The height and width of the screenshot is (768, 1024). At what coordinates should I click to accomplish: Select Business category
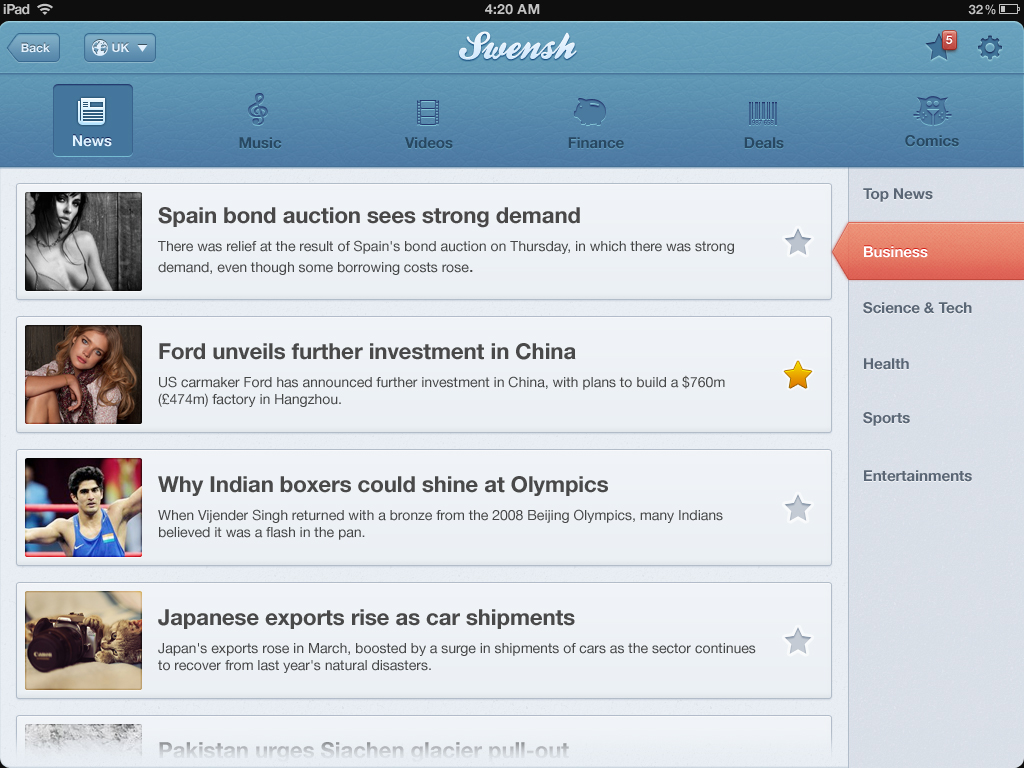[928, 251]
